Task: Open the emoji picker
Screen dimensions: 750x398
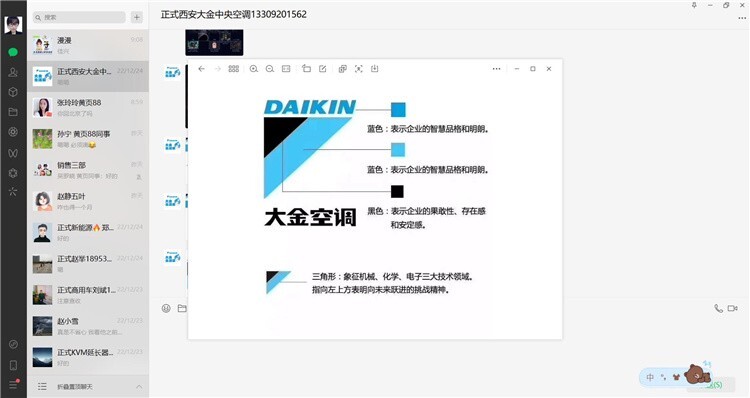Action: [x=166, y=309]
